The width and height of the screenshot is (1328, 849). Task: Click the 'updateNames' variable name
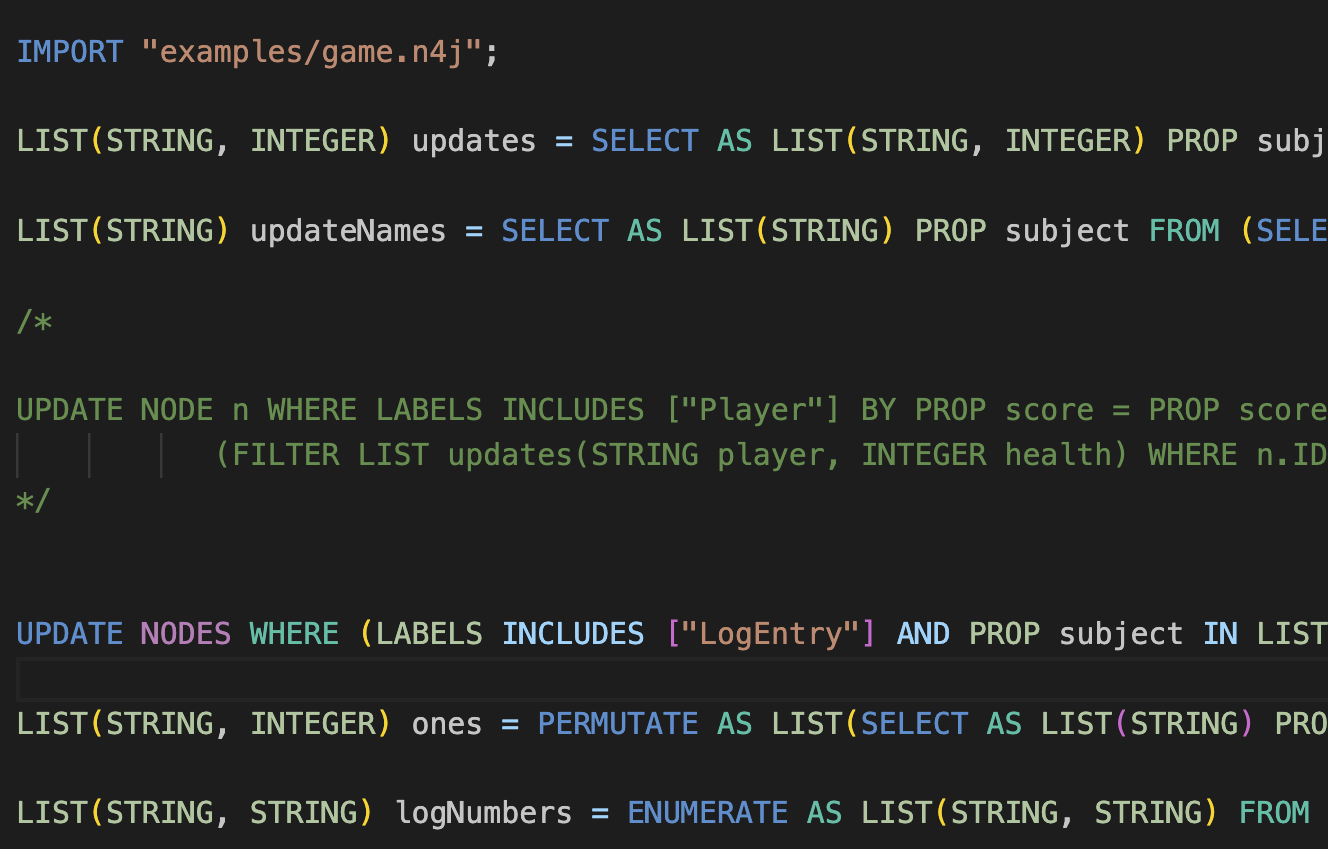(347, 231)
